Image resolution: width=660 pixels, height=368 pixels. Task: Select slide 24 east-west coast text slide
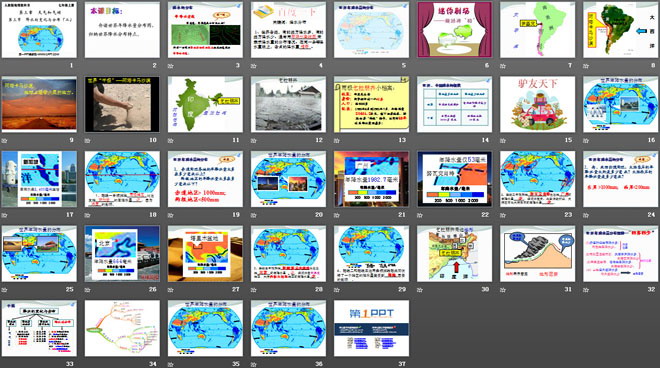(621, 179)
